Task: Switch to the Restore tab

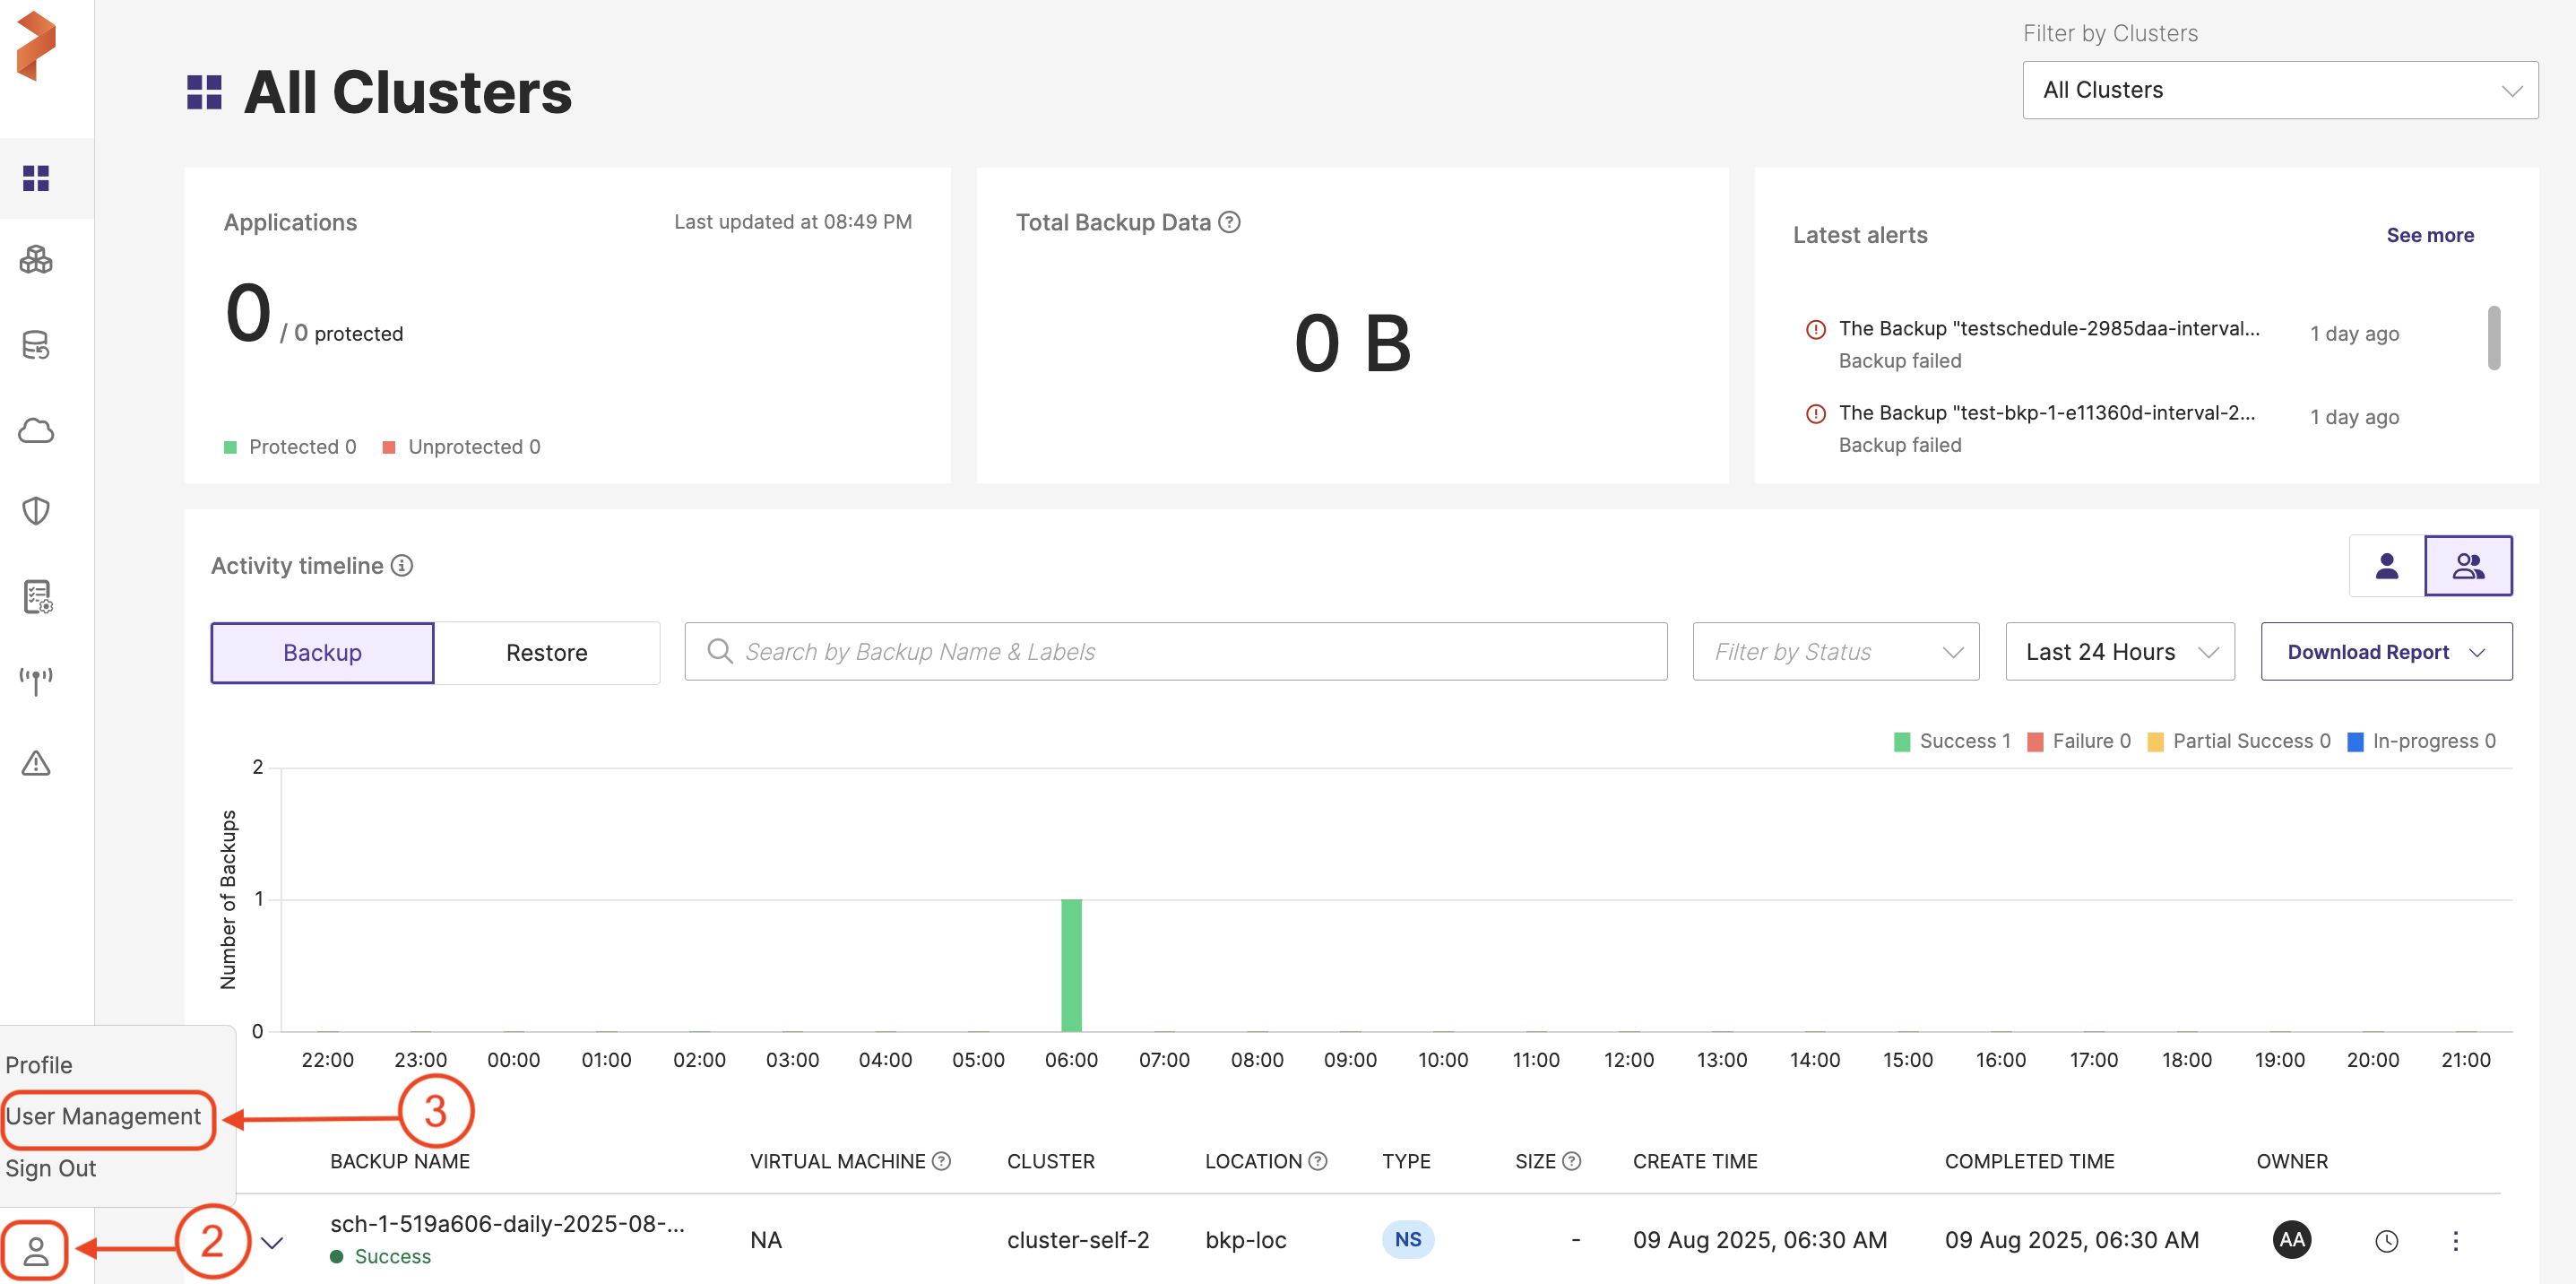Action: 546,653
